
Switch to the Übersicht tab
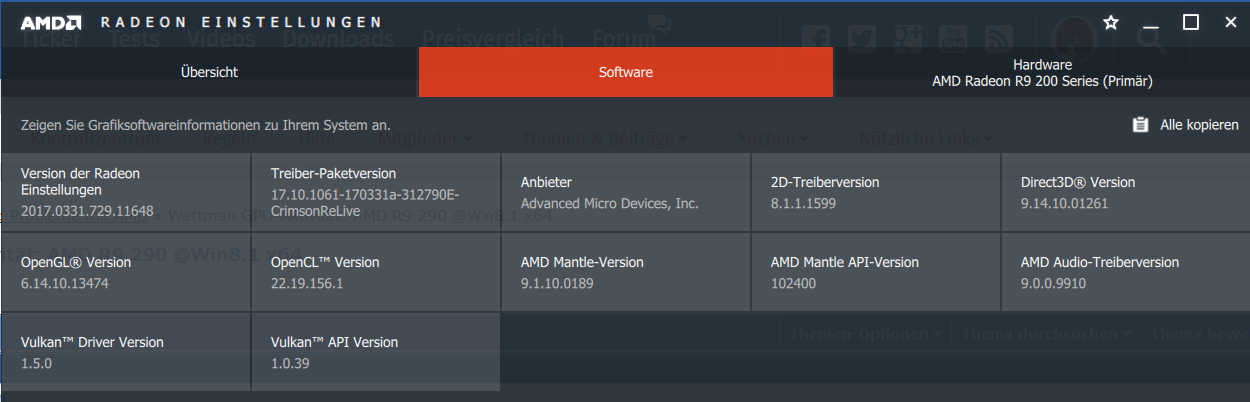pyautogui.click(x=209, y=73)
